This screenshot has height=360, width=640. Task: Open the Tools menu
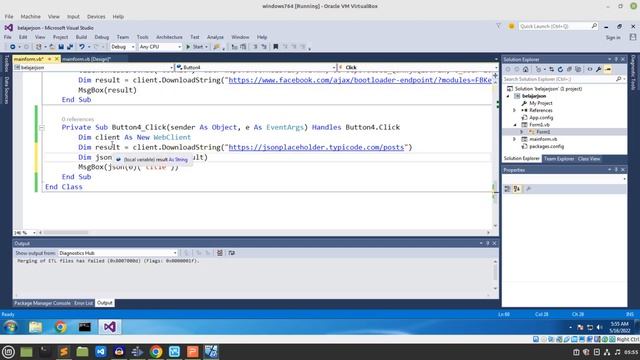click(x=142, y=37)
